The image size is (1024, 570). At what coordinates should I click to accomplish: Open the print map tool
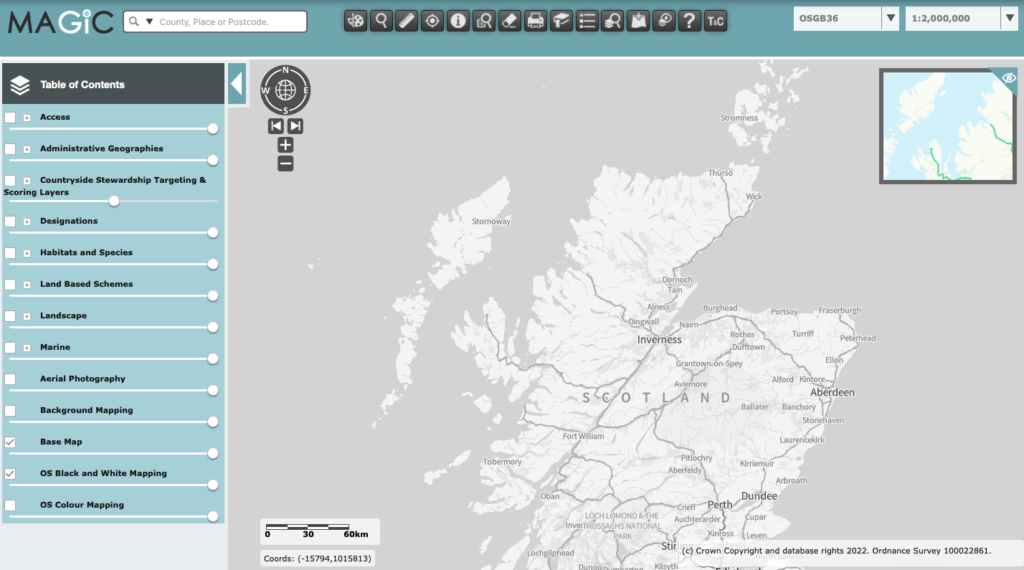pos(535,21)
